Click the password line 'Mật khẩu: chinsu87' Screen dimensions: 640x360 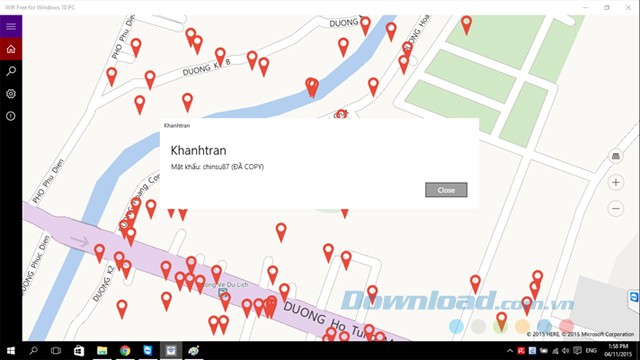tap(217, 167)
